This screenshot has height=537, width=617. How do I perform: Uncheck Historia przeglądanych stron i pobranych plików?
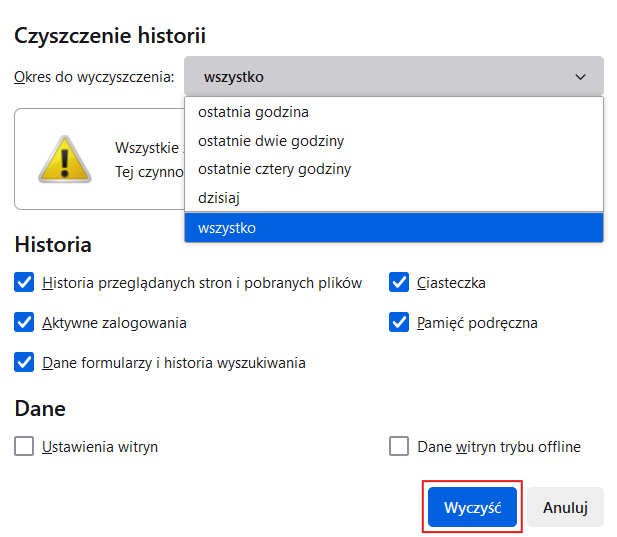coord(24,282)
